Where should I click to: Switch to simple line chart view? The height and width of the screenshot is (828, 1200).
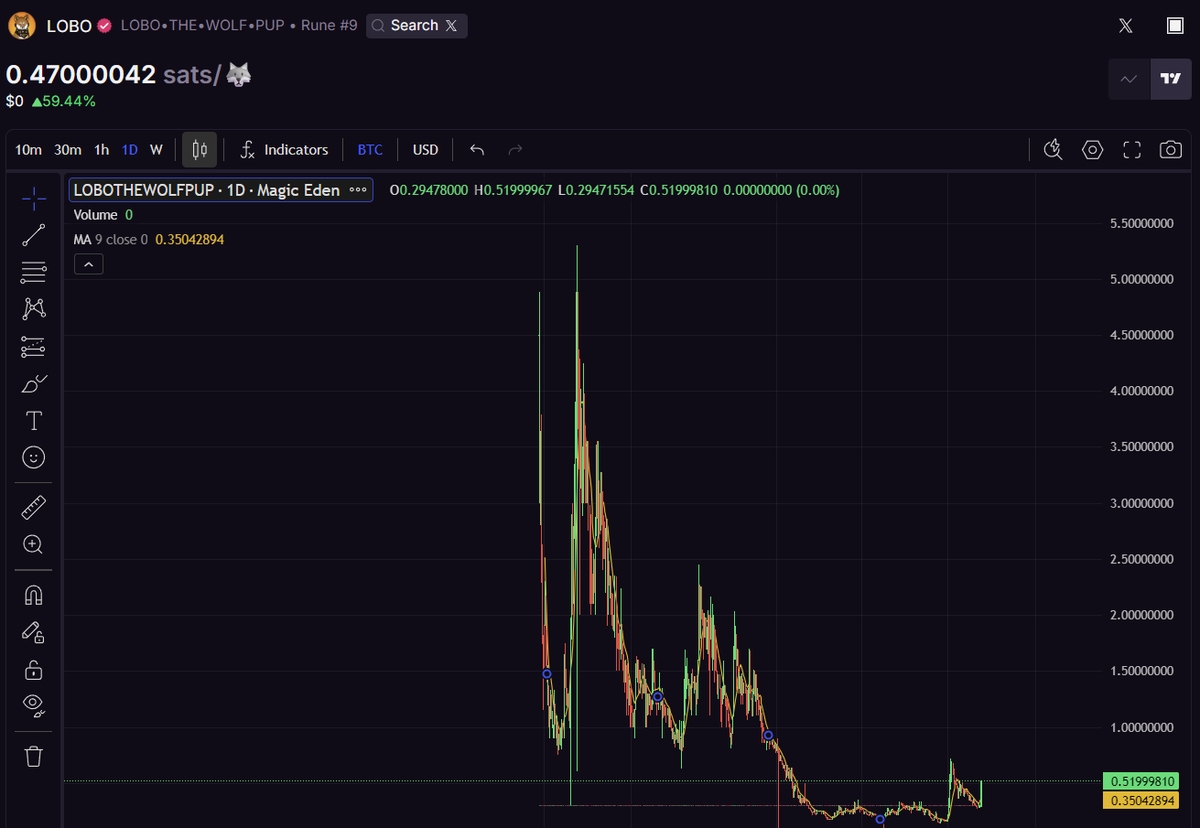pos(1129,79)
